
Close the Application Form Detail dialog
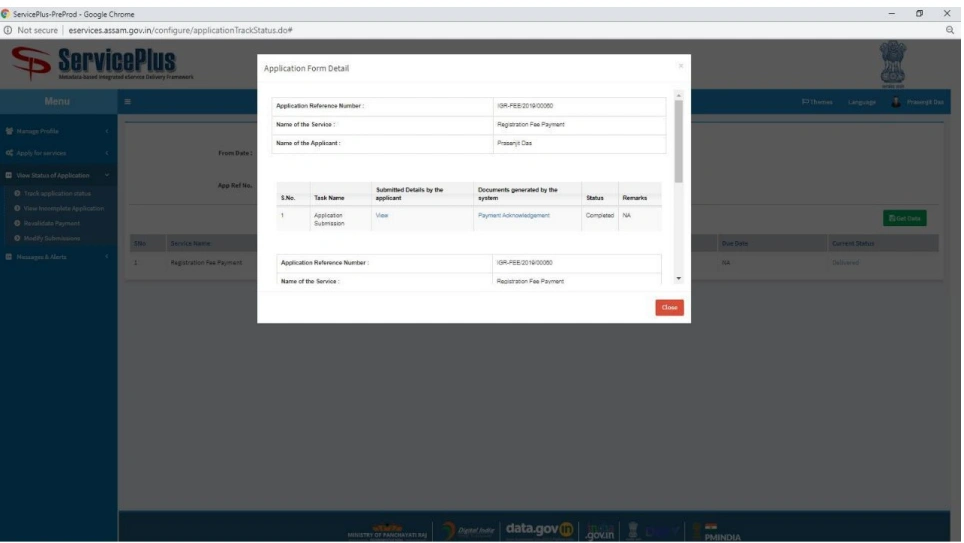pos(669,307)
